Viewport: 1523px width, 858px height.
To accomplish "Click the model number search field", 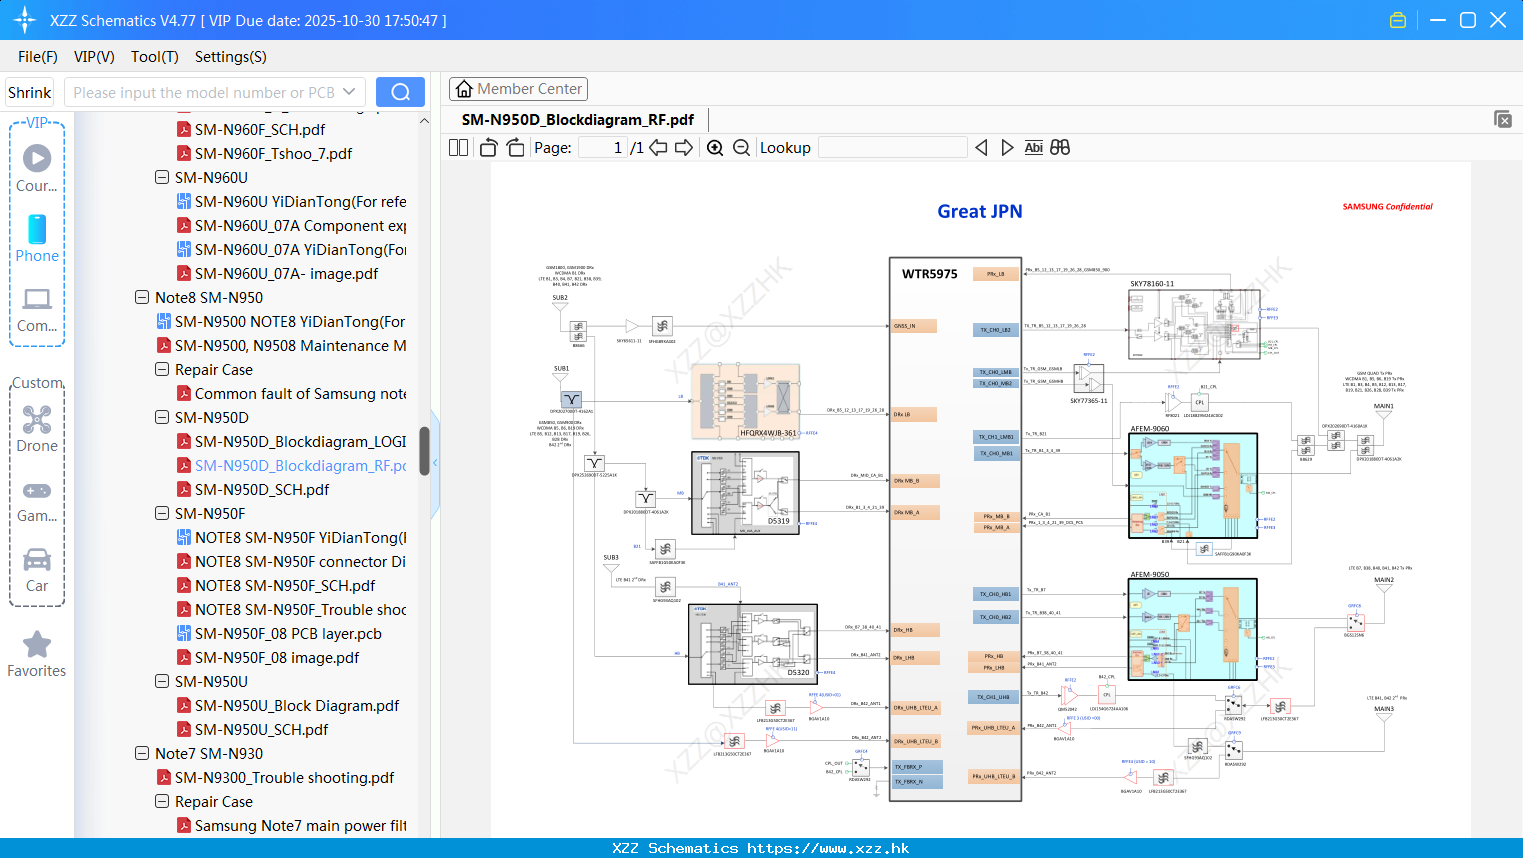I will click(202, 92).
